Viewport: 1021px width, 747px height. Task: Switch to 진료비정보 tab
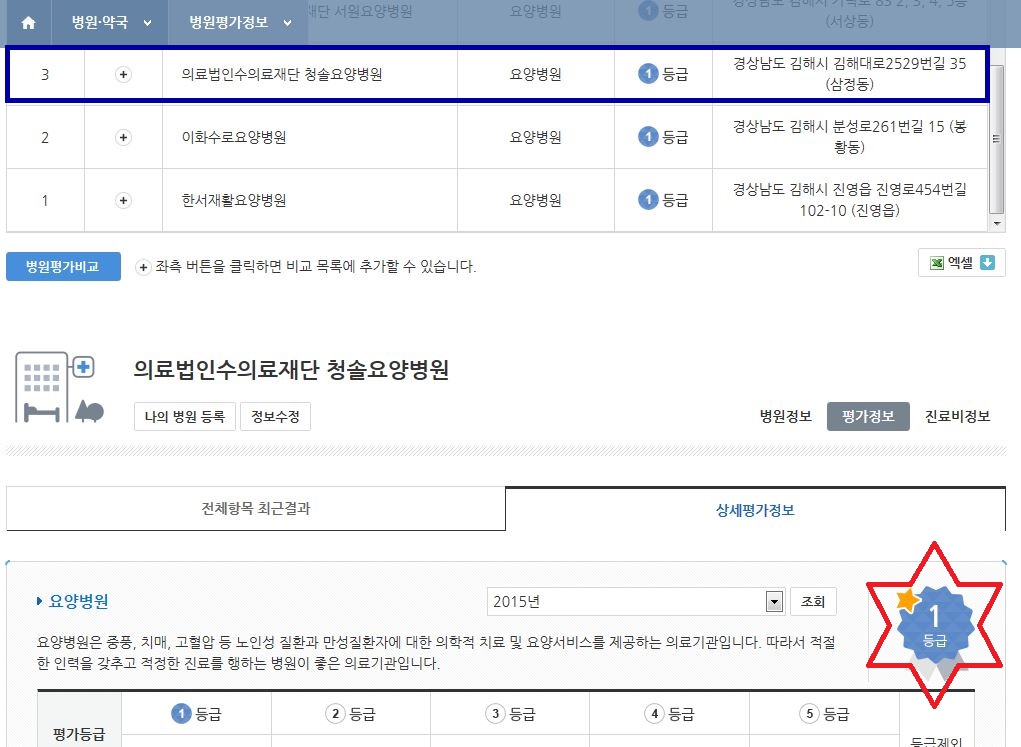[957, 416]
